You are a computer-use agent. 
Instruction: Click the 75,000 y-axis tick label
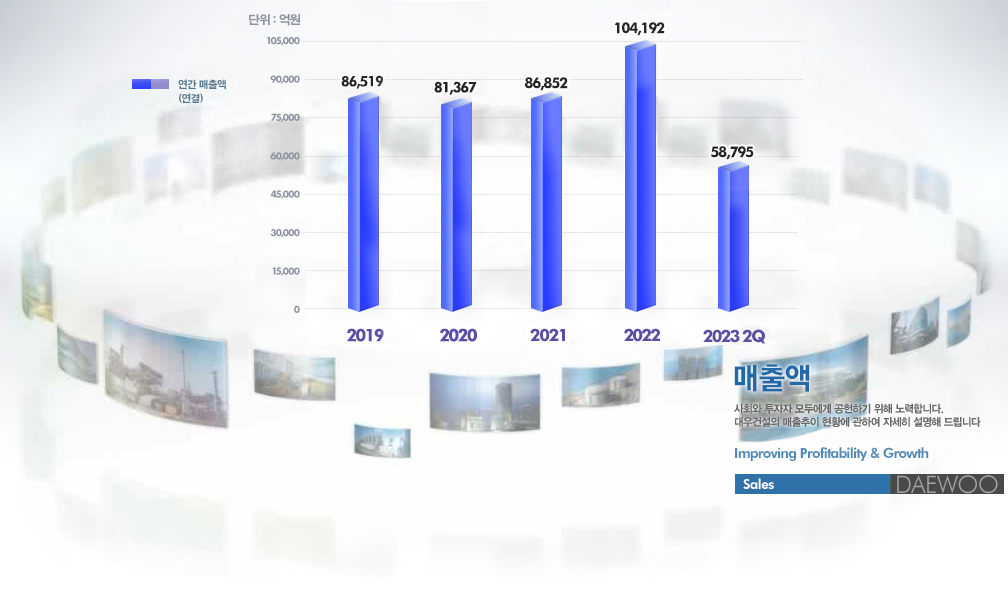click(x=285, y=118)
